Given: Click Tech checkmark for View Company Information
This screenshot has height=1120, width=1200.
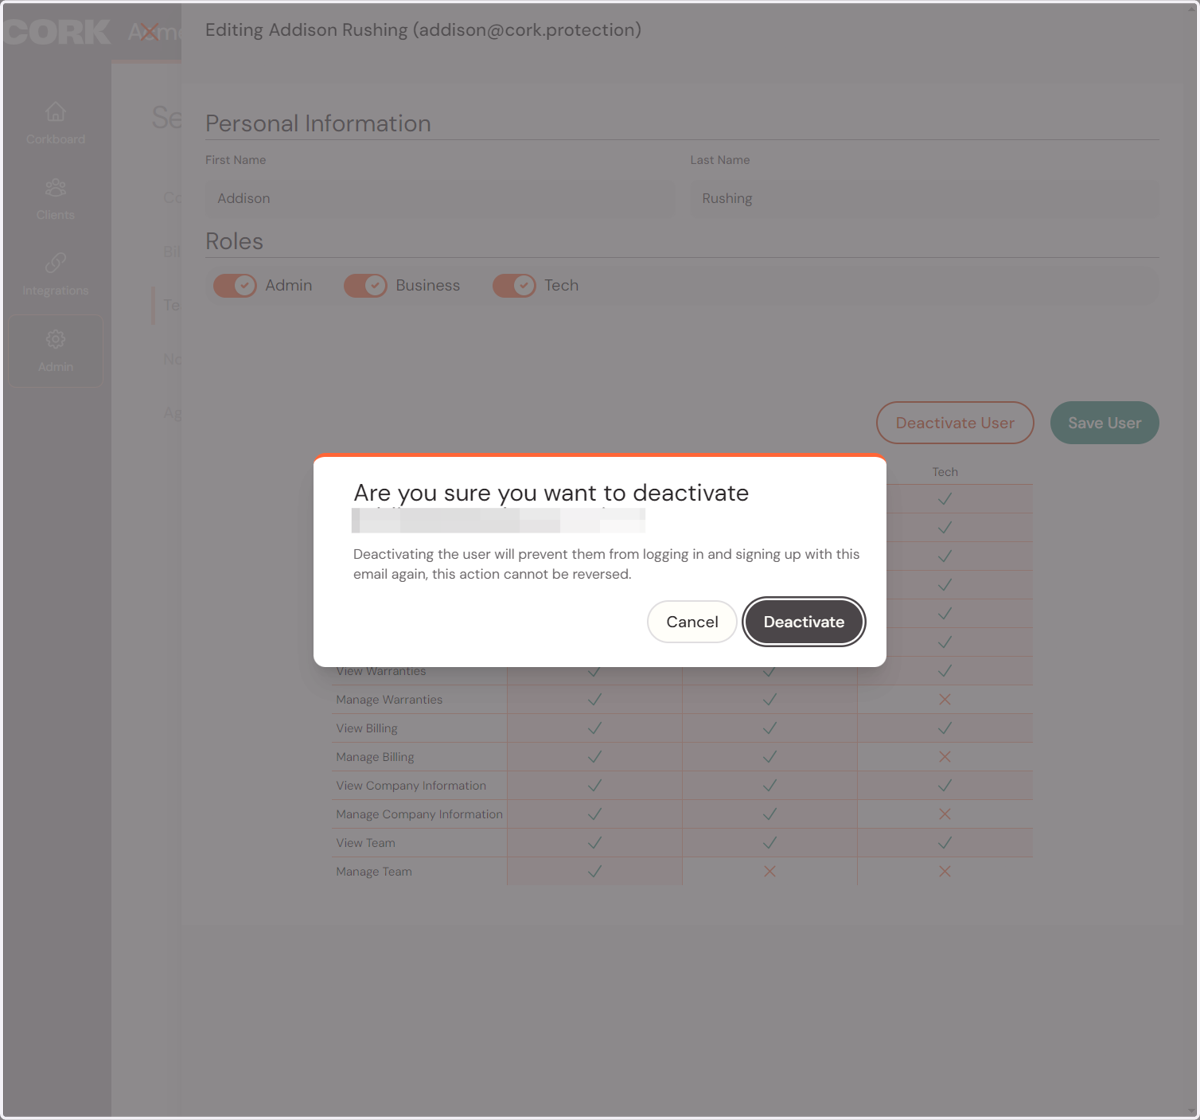Looking at the screenshot, I should [x=945, y=786].
